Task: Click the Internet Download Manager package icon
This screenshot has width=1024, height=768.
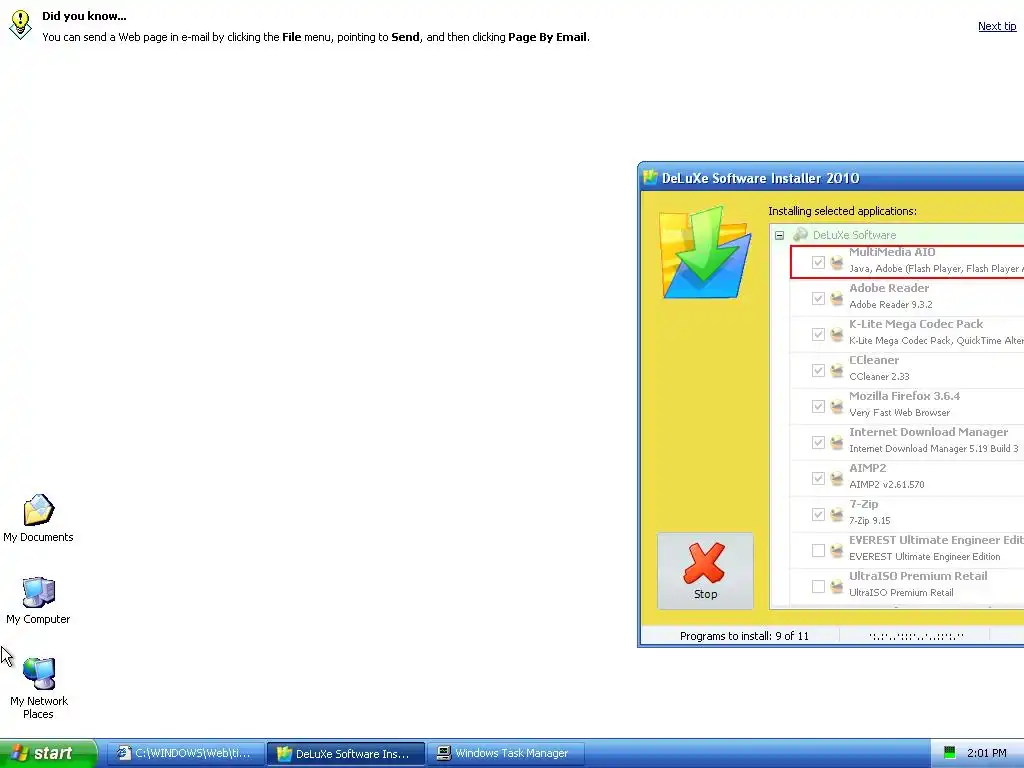Action: [x=837, y=442]
